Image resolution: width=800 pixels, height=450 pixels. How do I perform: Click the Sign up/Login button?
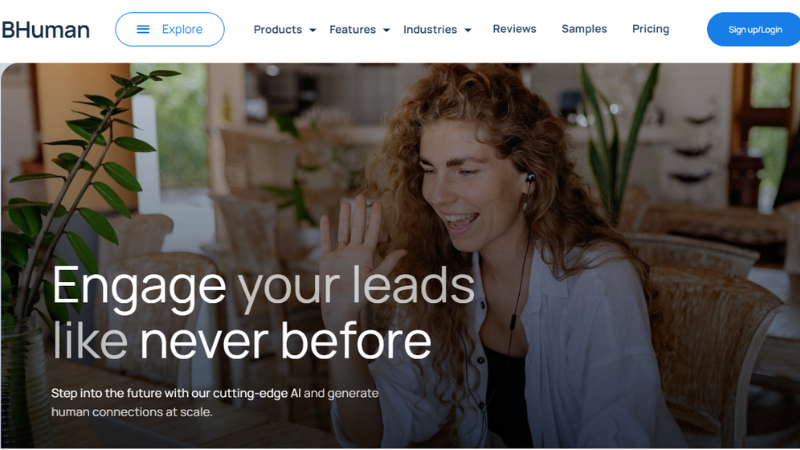(x=754, y=30)
